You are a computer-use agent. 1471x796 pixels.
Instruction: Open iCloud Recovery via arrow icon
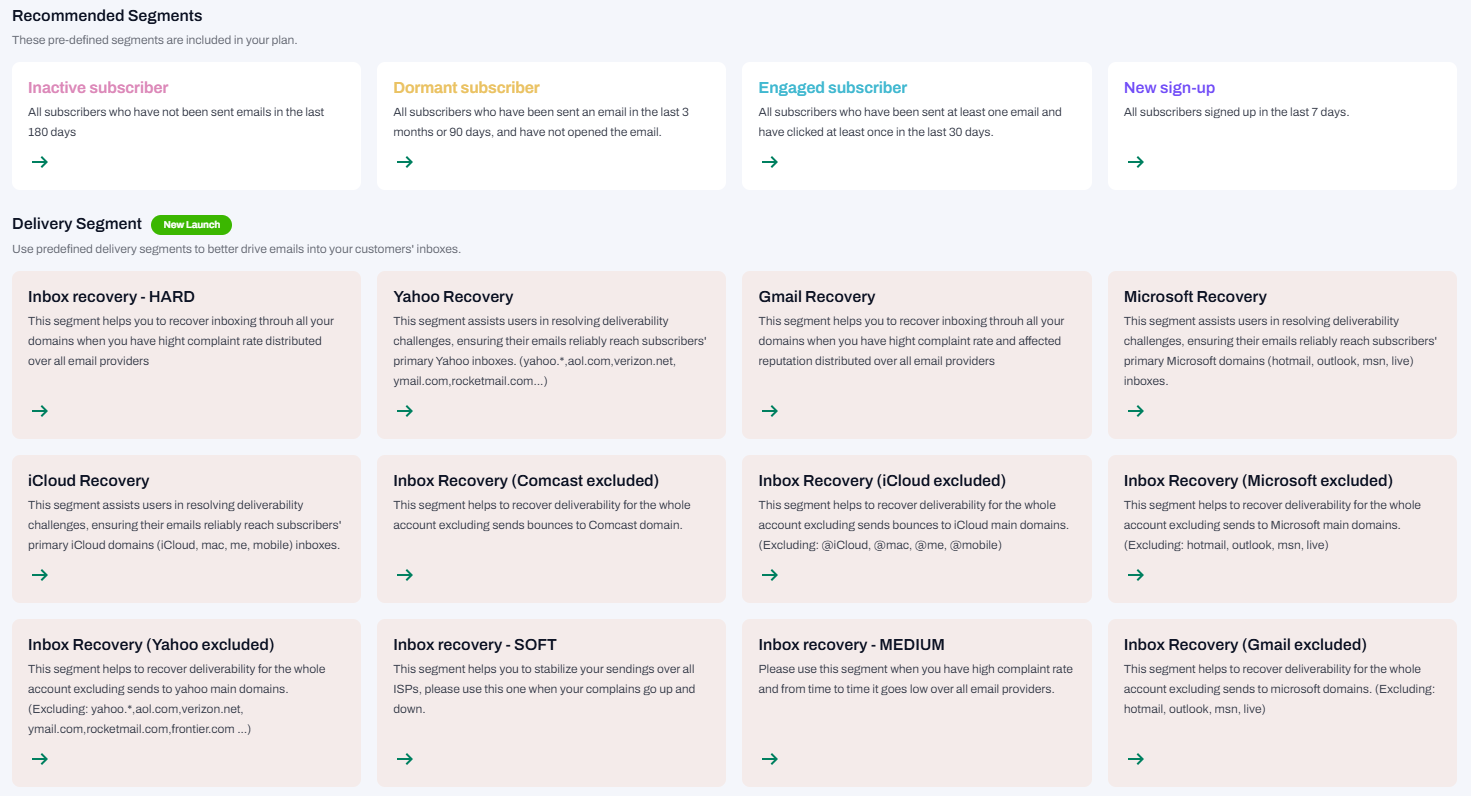tap(39, 575)
